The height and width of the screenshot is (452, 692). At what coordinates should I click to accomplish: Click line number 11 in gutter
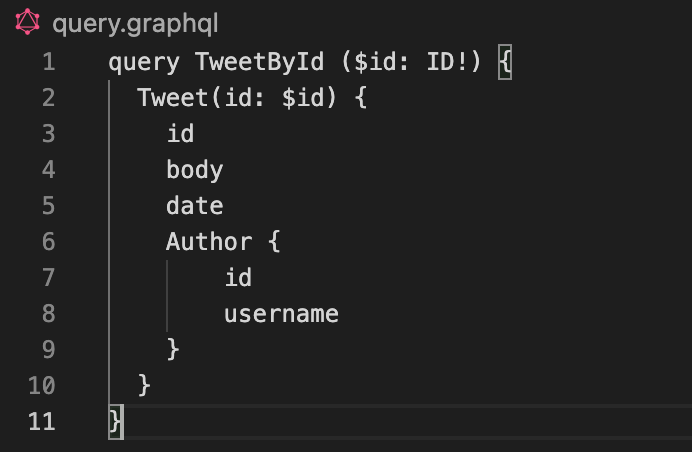click(x=42, y=421)
